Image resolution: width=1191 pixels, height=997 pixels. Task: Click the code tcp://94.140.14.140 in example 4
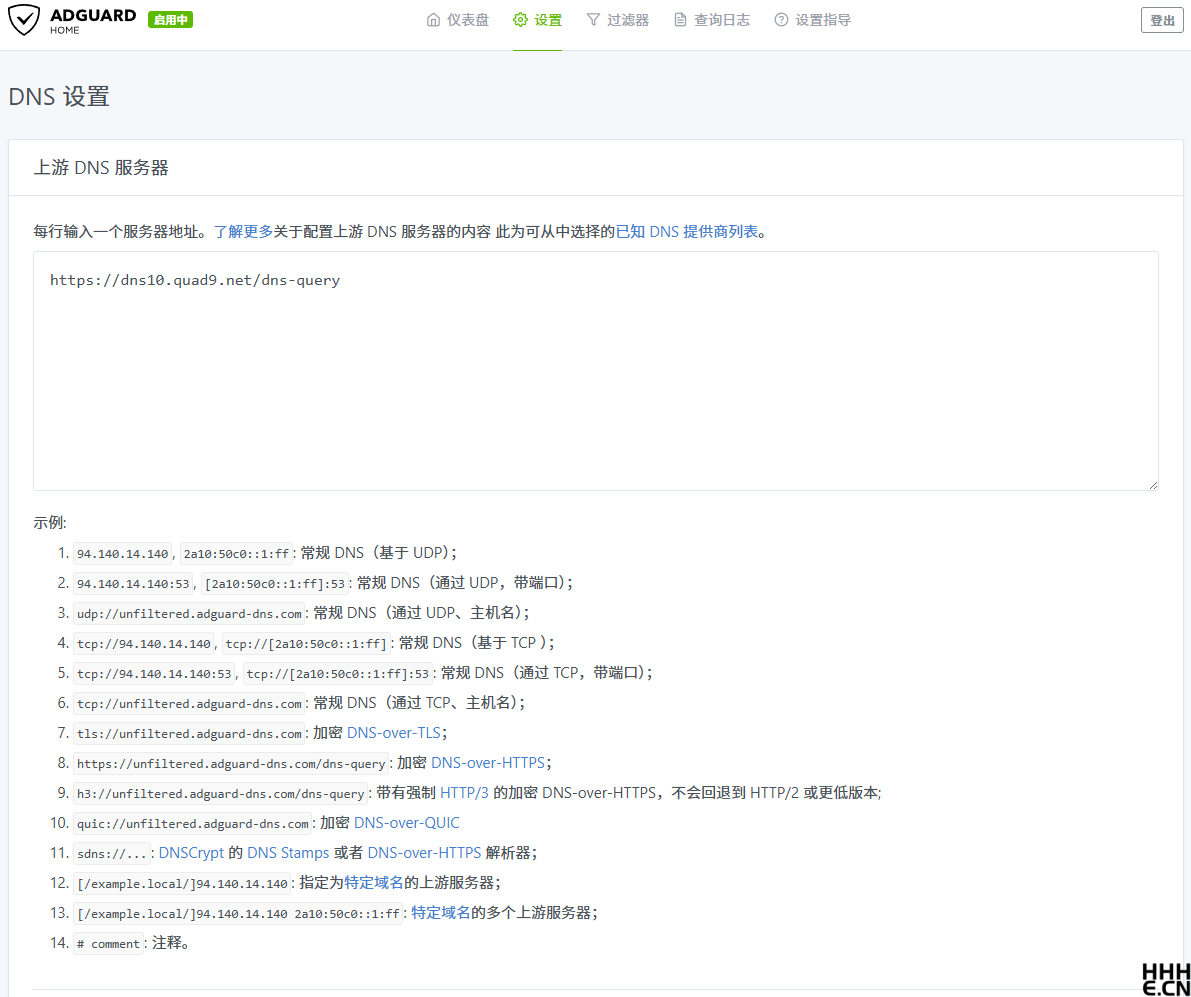pyautogui.click(x=144, y=644)
